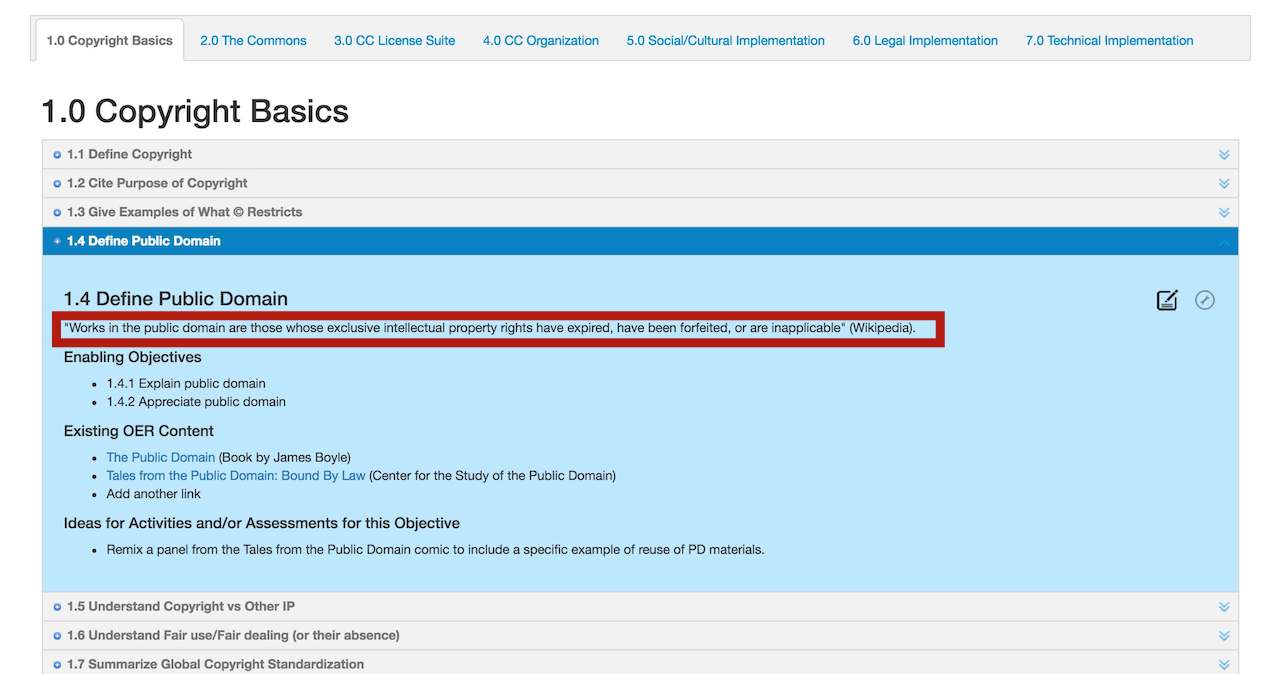Screen dimensions: 1280x674
Task: Follow the Tales from the Public Domain link
Action: pyautogui.click(x=236, y=476)
